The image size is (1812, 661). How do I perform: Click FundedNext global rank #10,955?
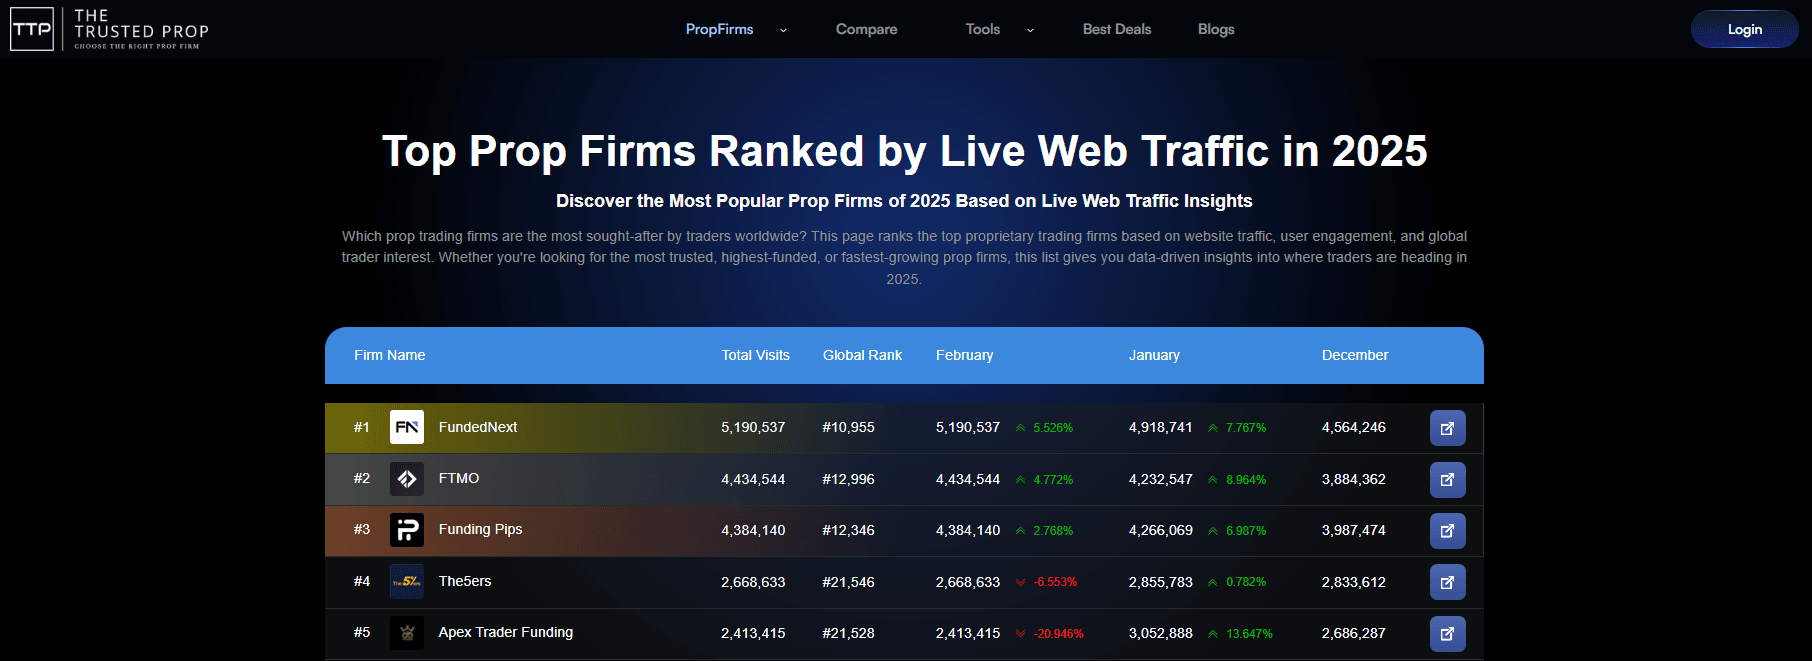click(x=848, y=427)
